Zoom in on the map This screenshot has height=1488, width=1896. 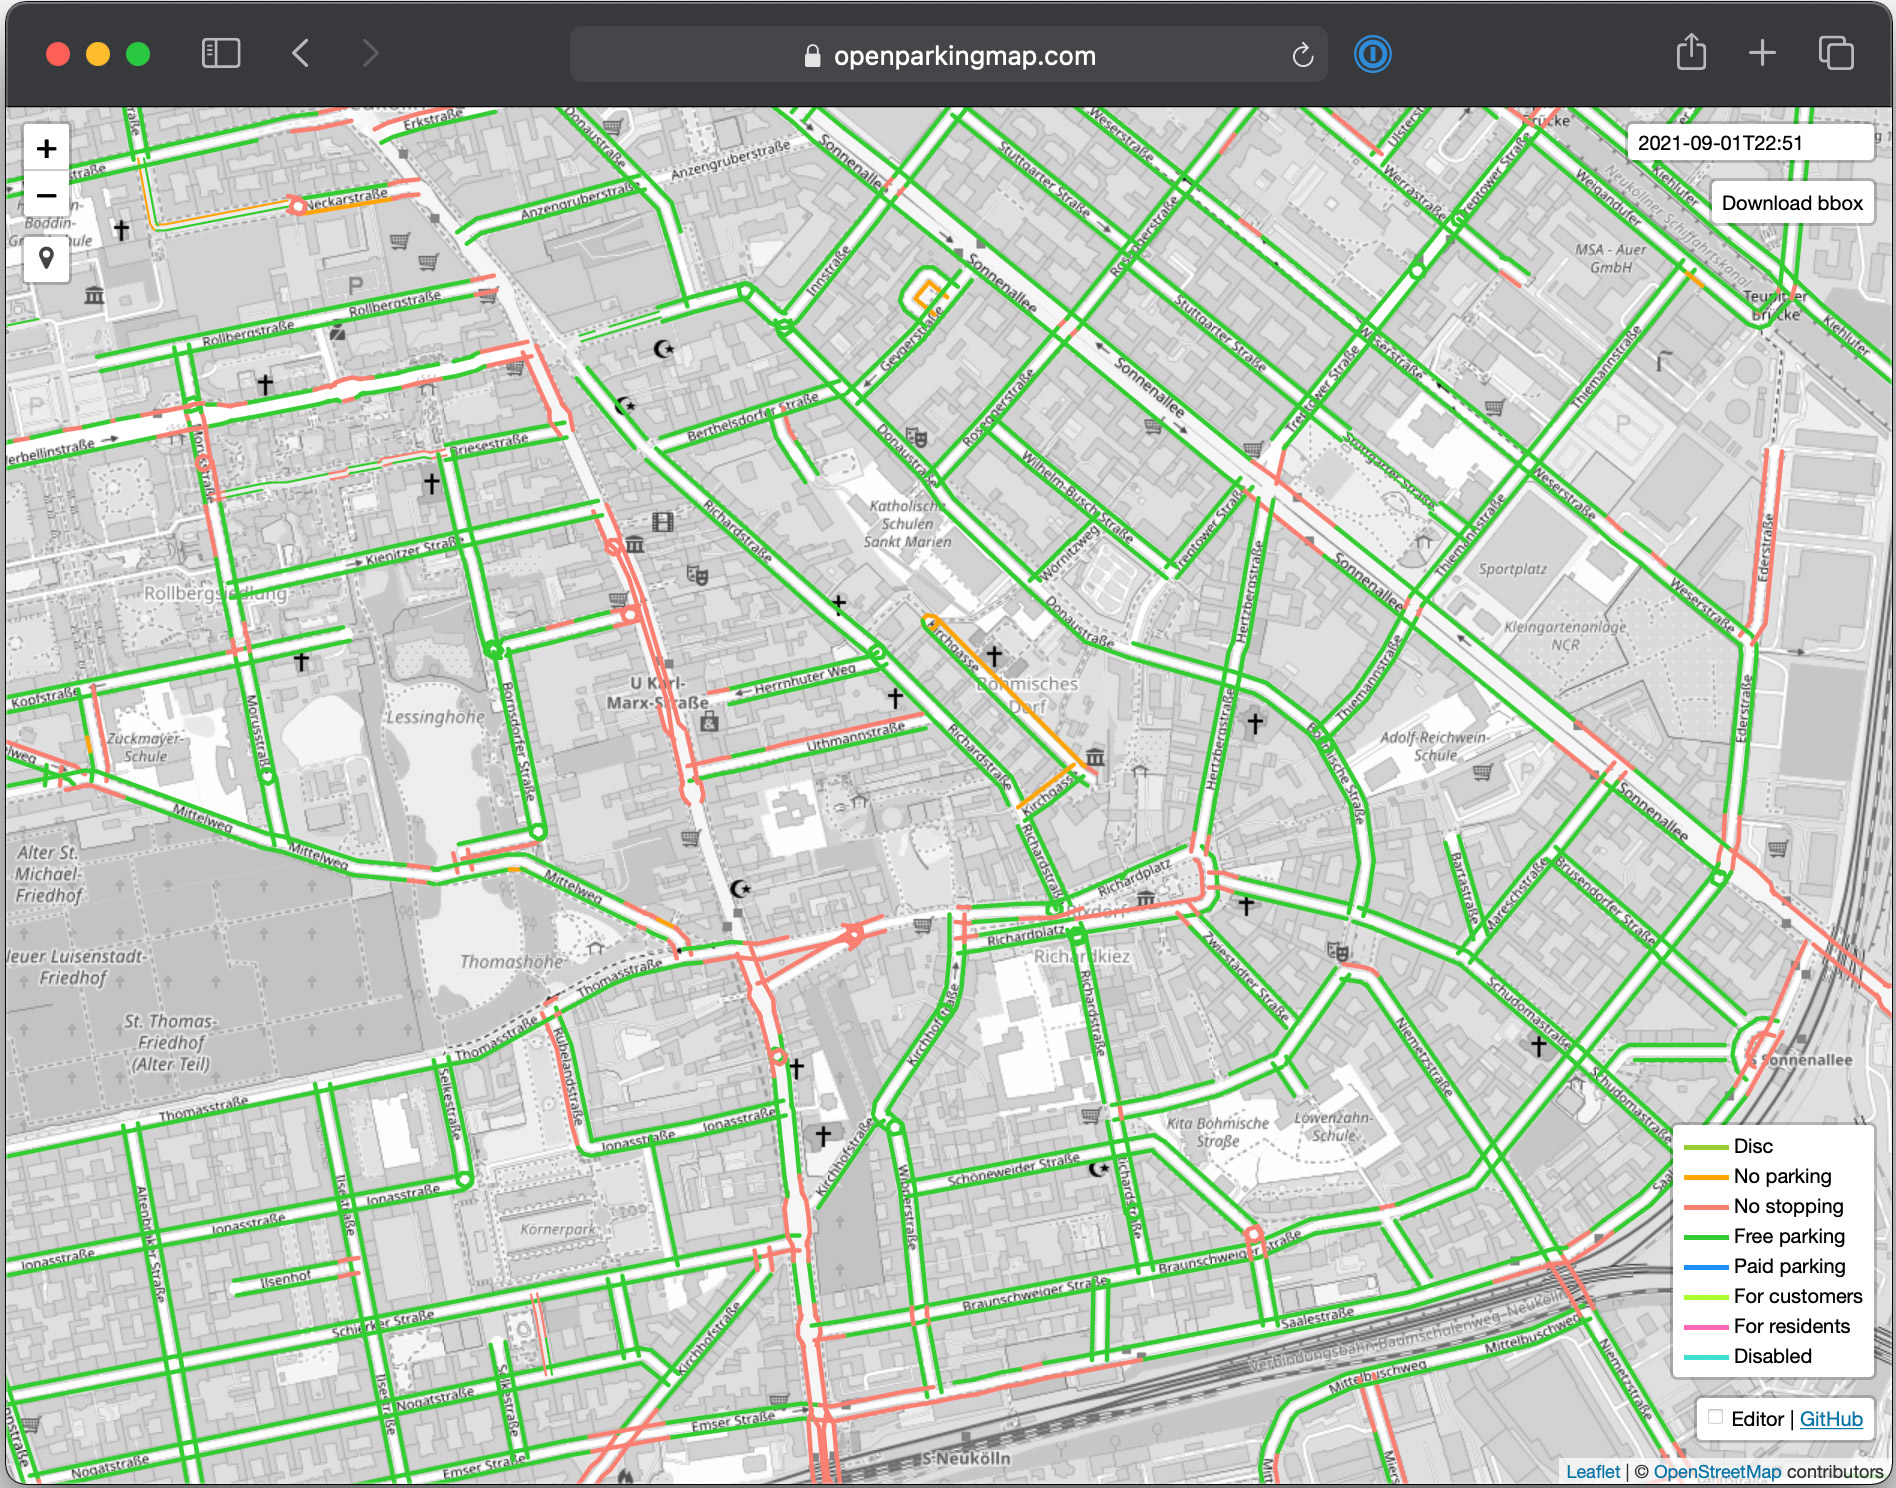click(x=46, y=149)
